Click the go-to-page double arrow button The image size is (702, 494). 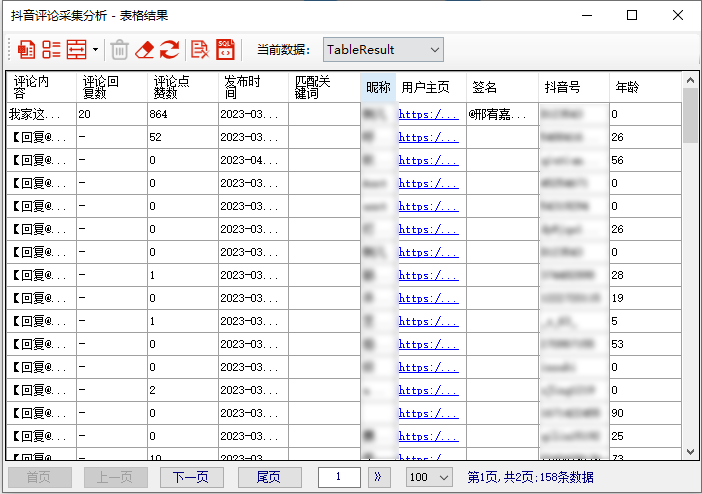pos(378,477)
